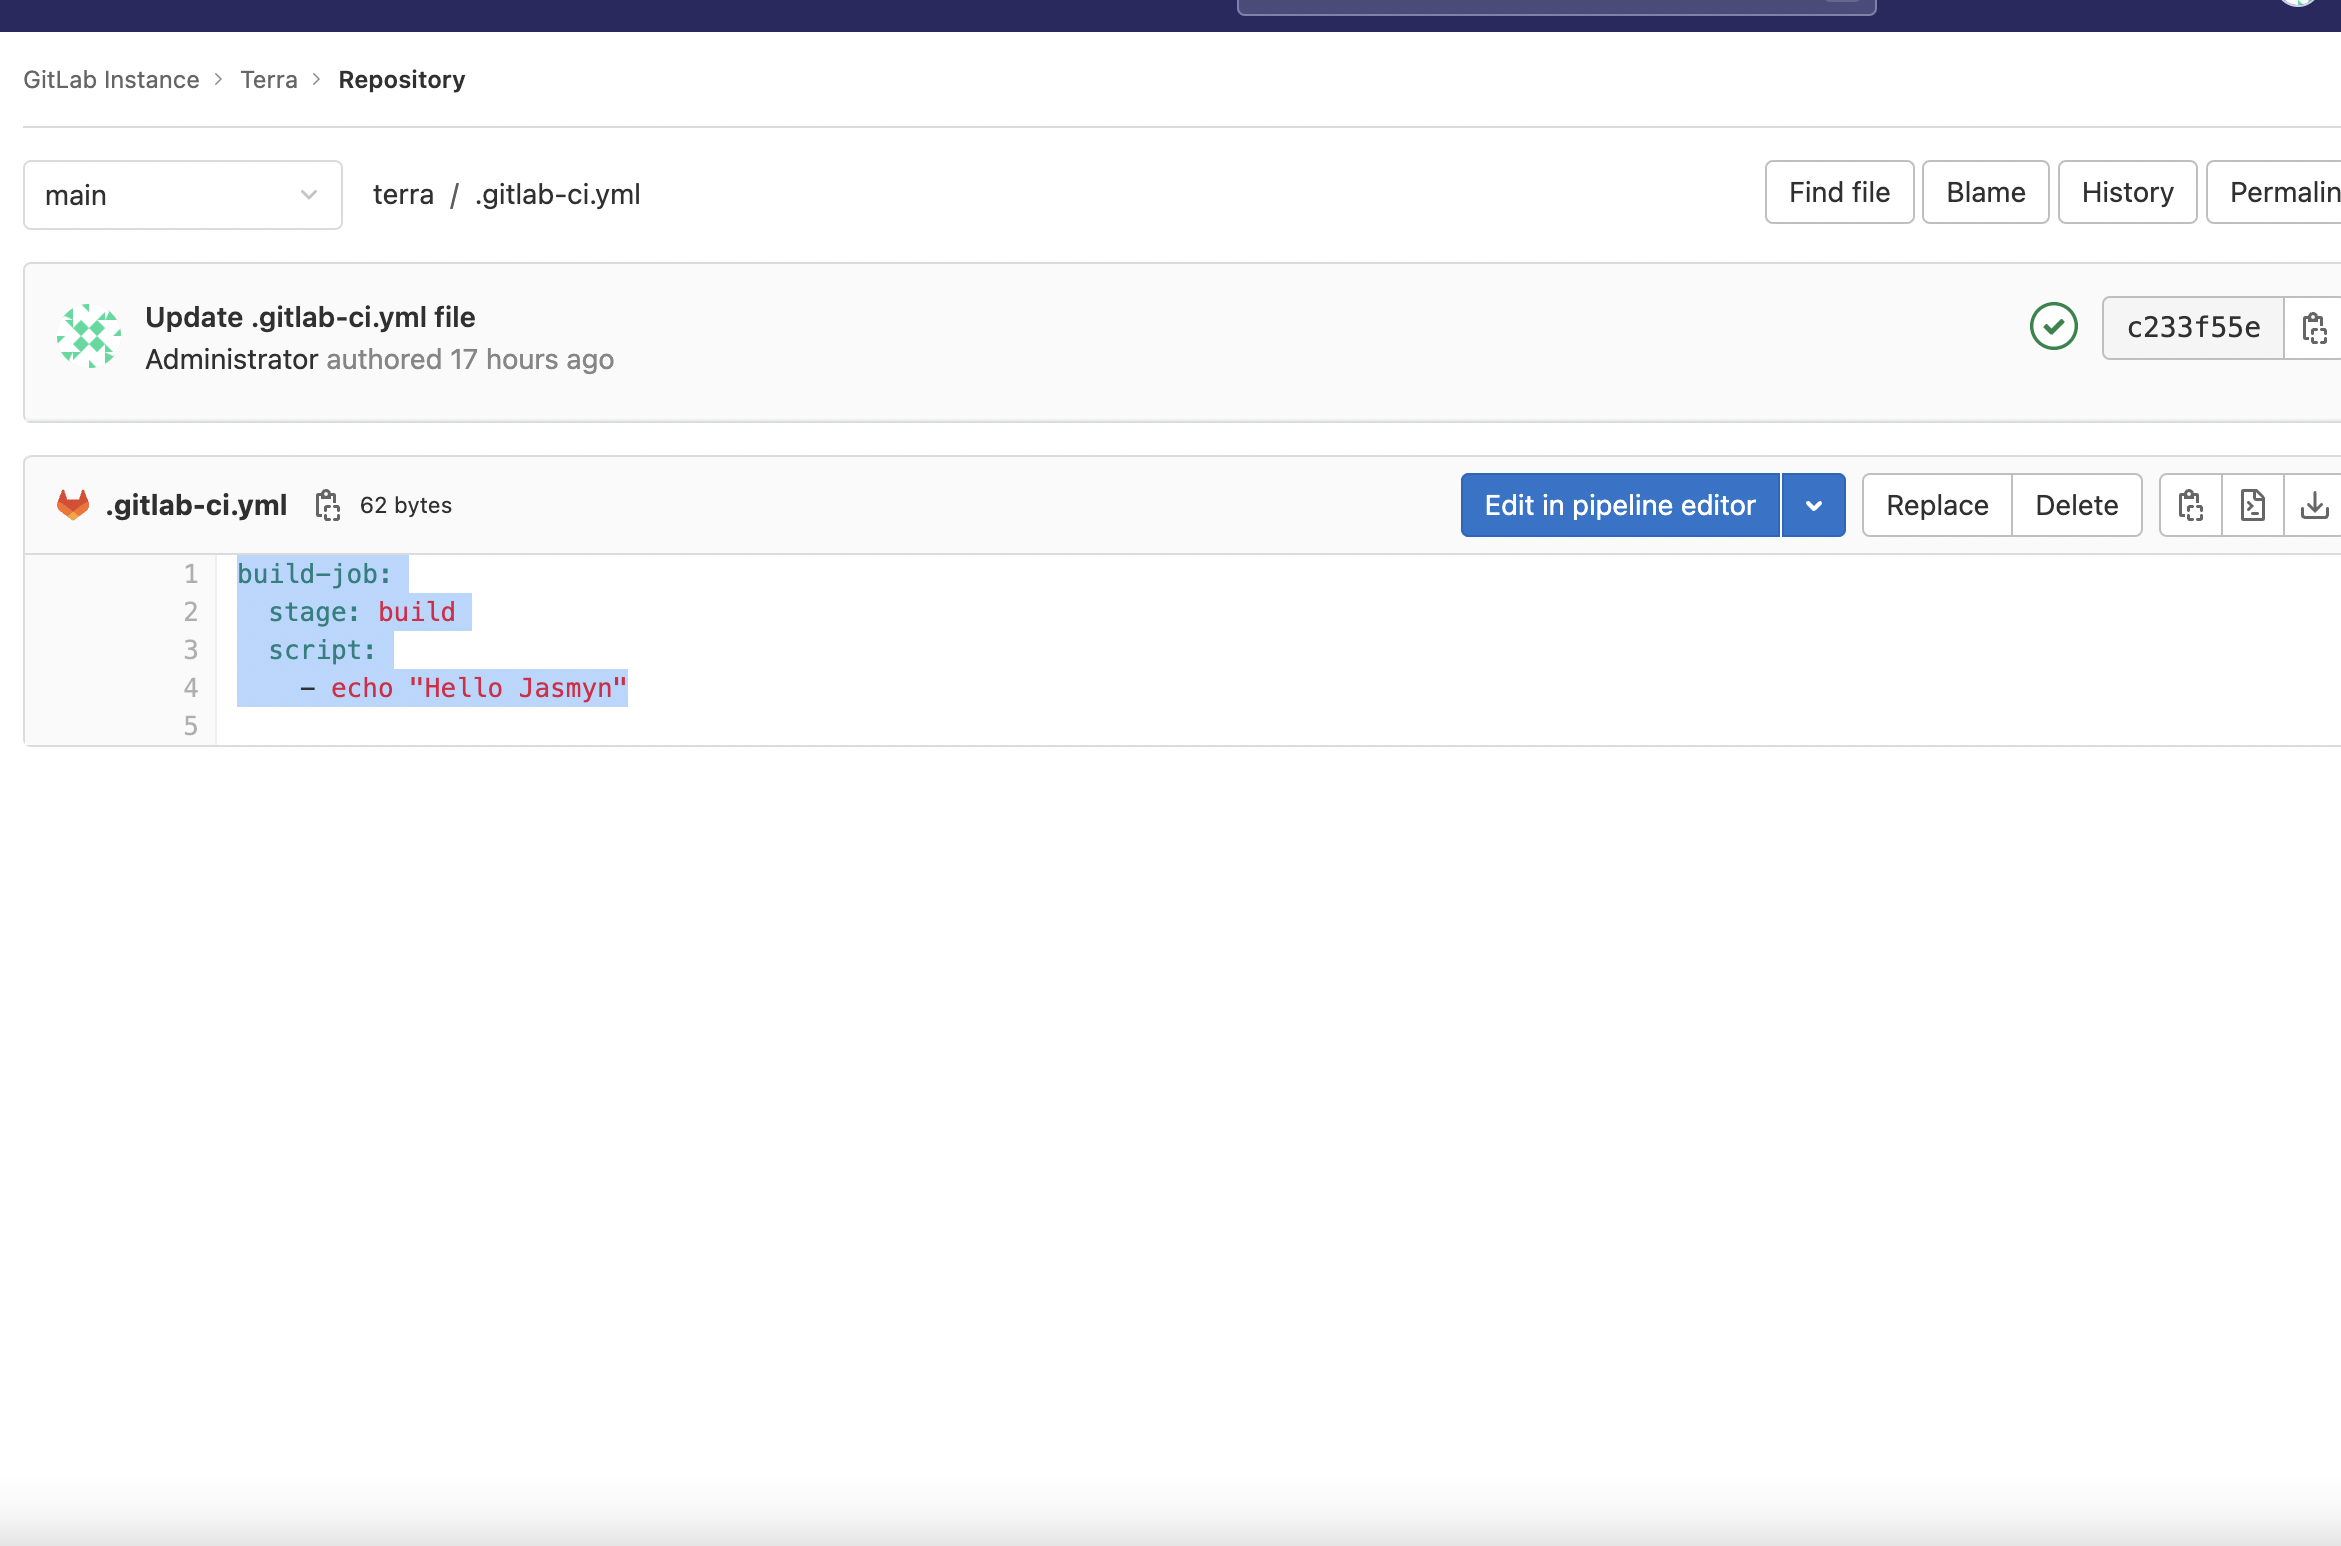This screenshot has width=2341, height=1546.
Task: Select line number 1
Action: point(190,574)
